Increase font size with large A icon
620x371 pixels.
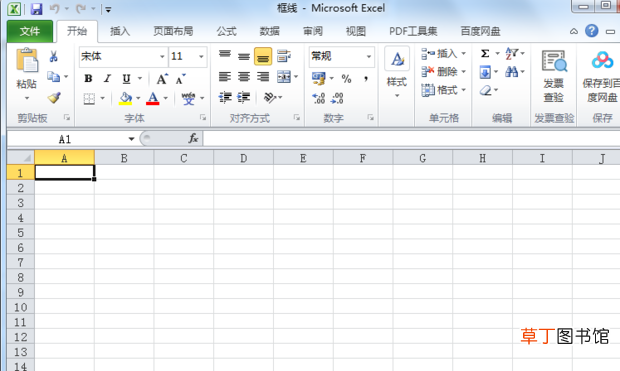coord(162,79)
